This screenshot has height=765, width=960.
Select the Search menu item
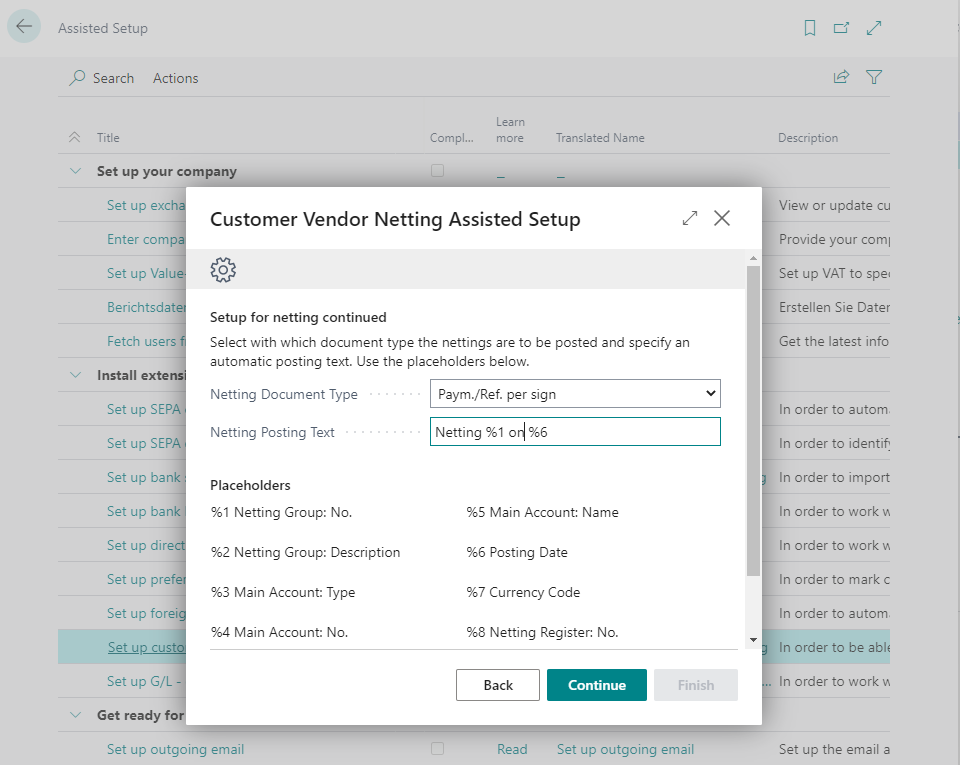[111, 78]
